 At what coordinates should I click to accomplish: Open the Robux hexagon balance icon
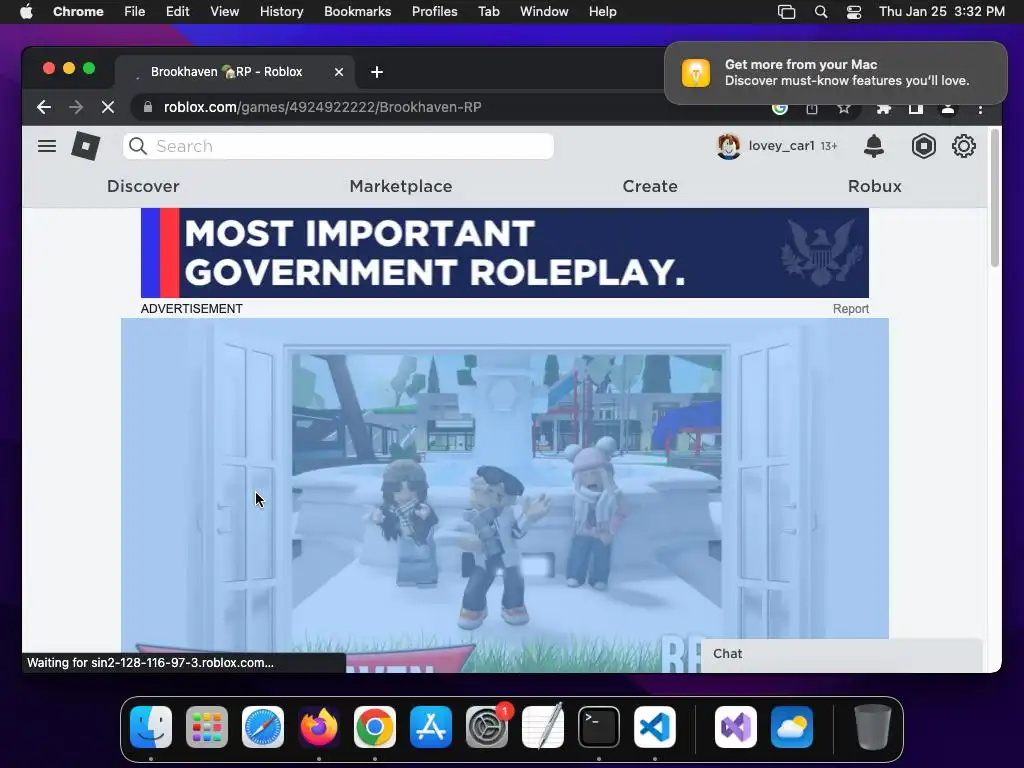(x=923, y=146)
